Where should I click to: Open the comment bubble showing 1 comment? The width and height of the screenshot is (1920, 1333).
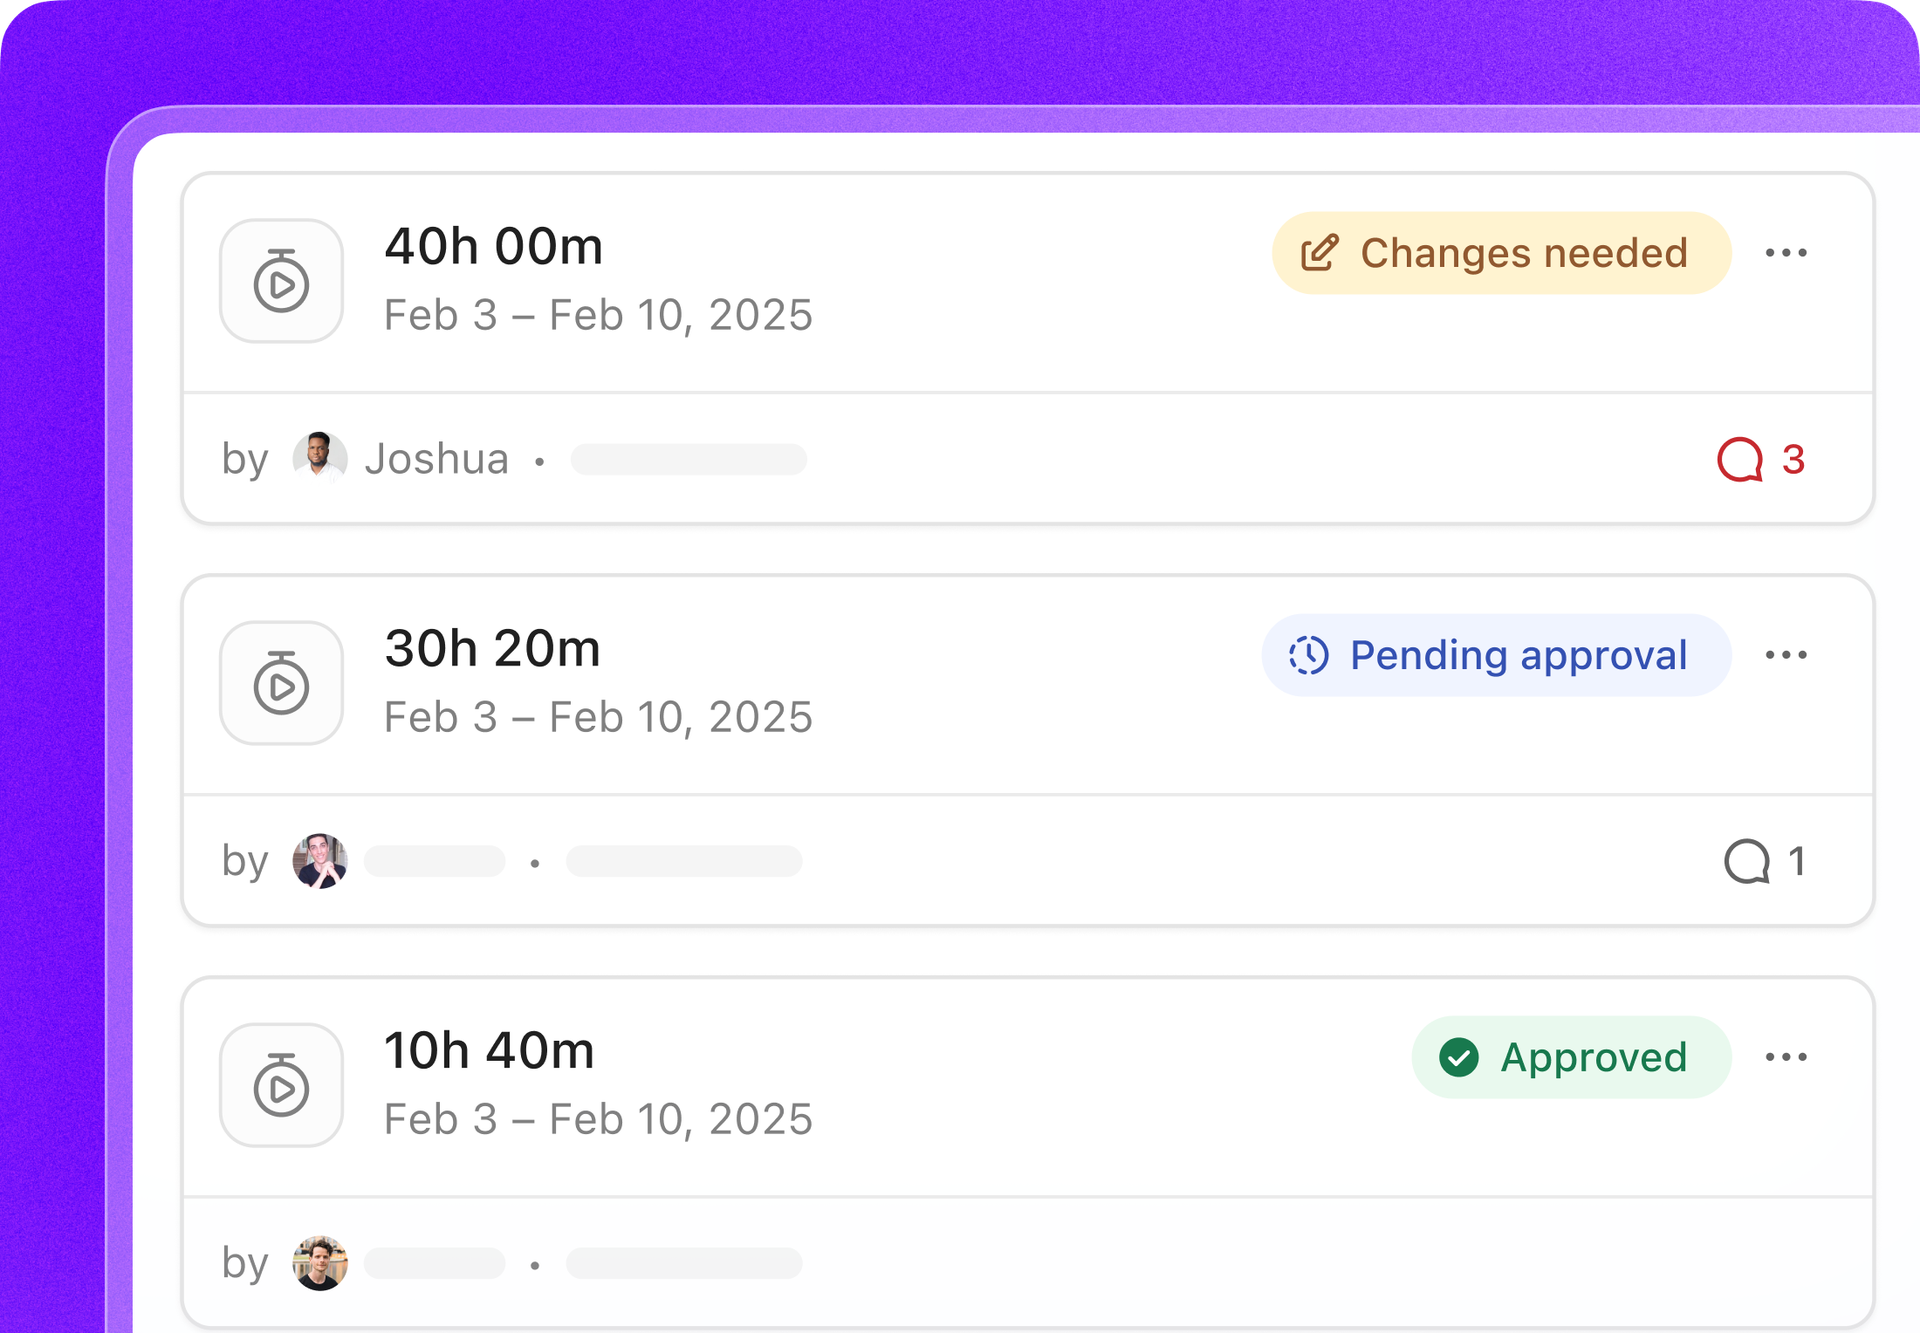pyautogui.click(x=1765, y=861)
